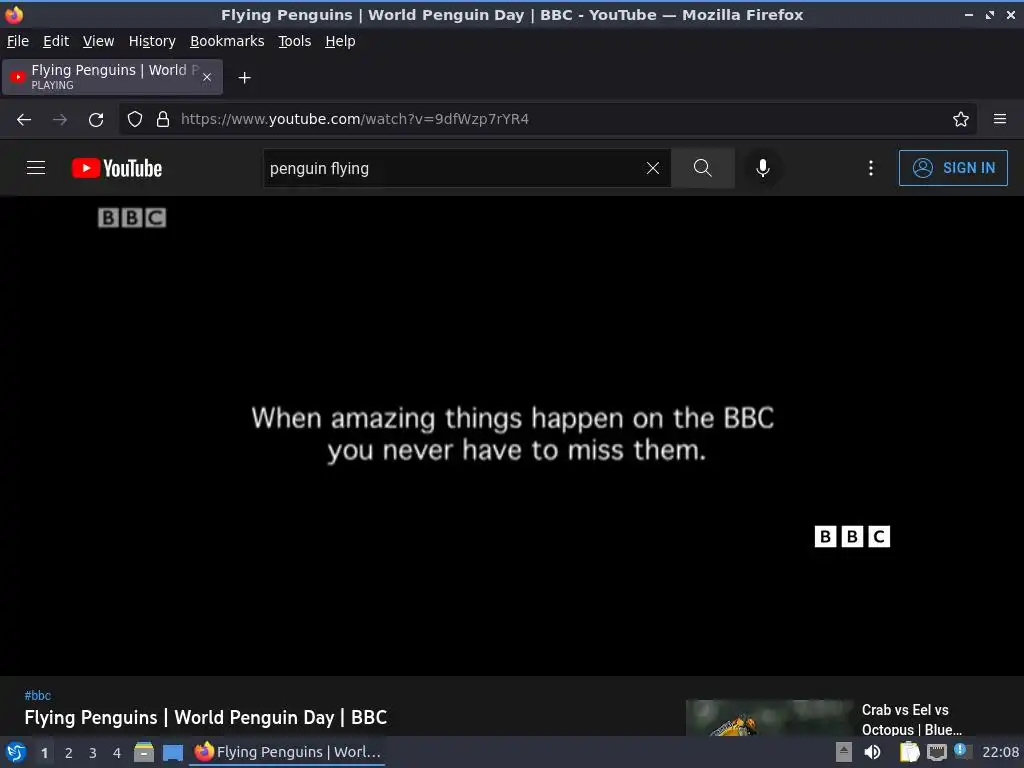The width and height of the screenshot is (1024, 768).
Task: Click the video player to pause
Action: click(x=512, y=436)
